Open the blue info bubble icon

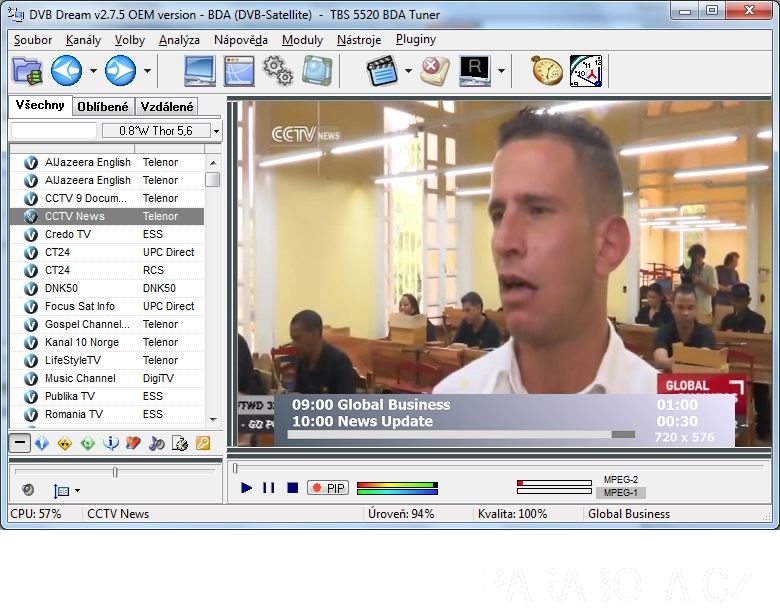click(x=111, y=443)
